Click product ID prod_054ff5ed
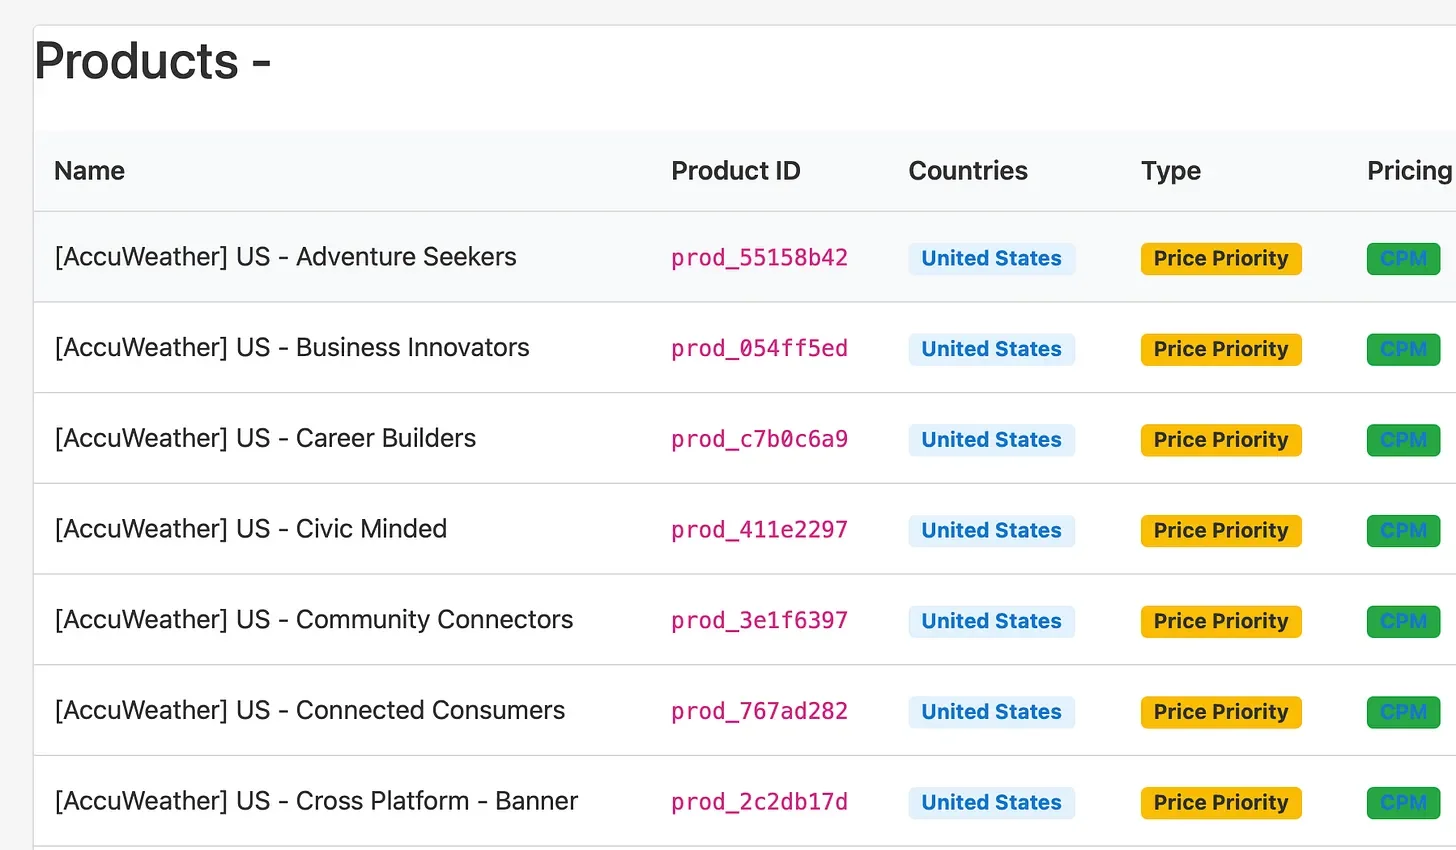Image resolution: width=1456 pixels, height=850 pixels. (759, 349)
